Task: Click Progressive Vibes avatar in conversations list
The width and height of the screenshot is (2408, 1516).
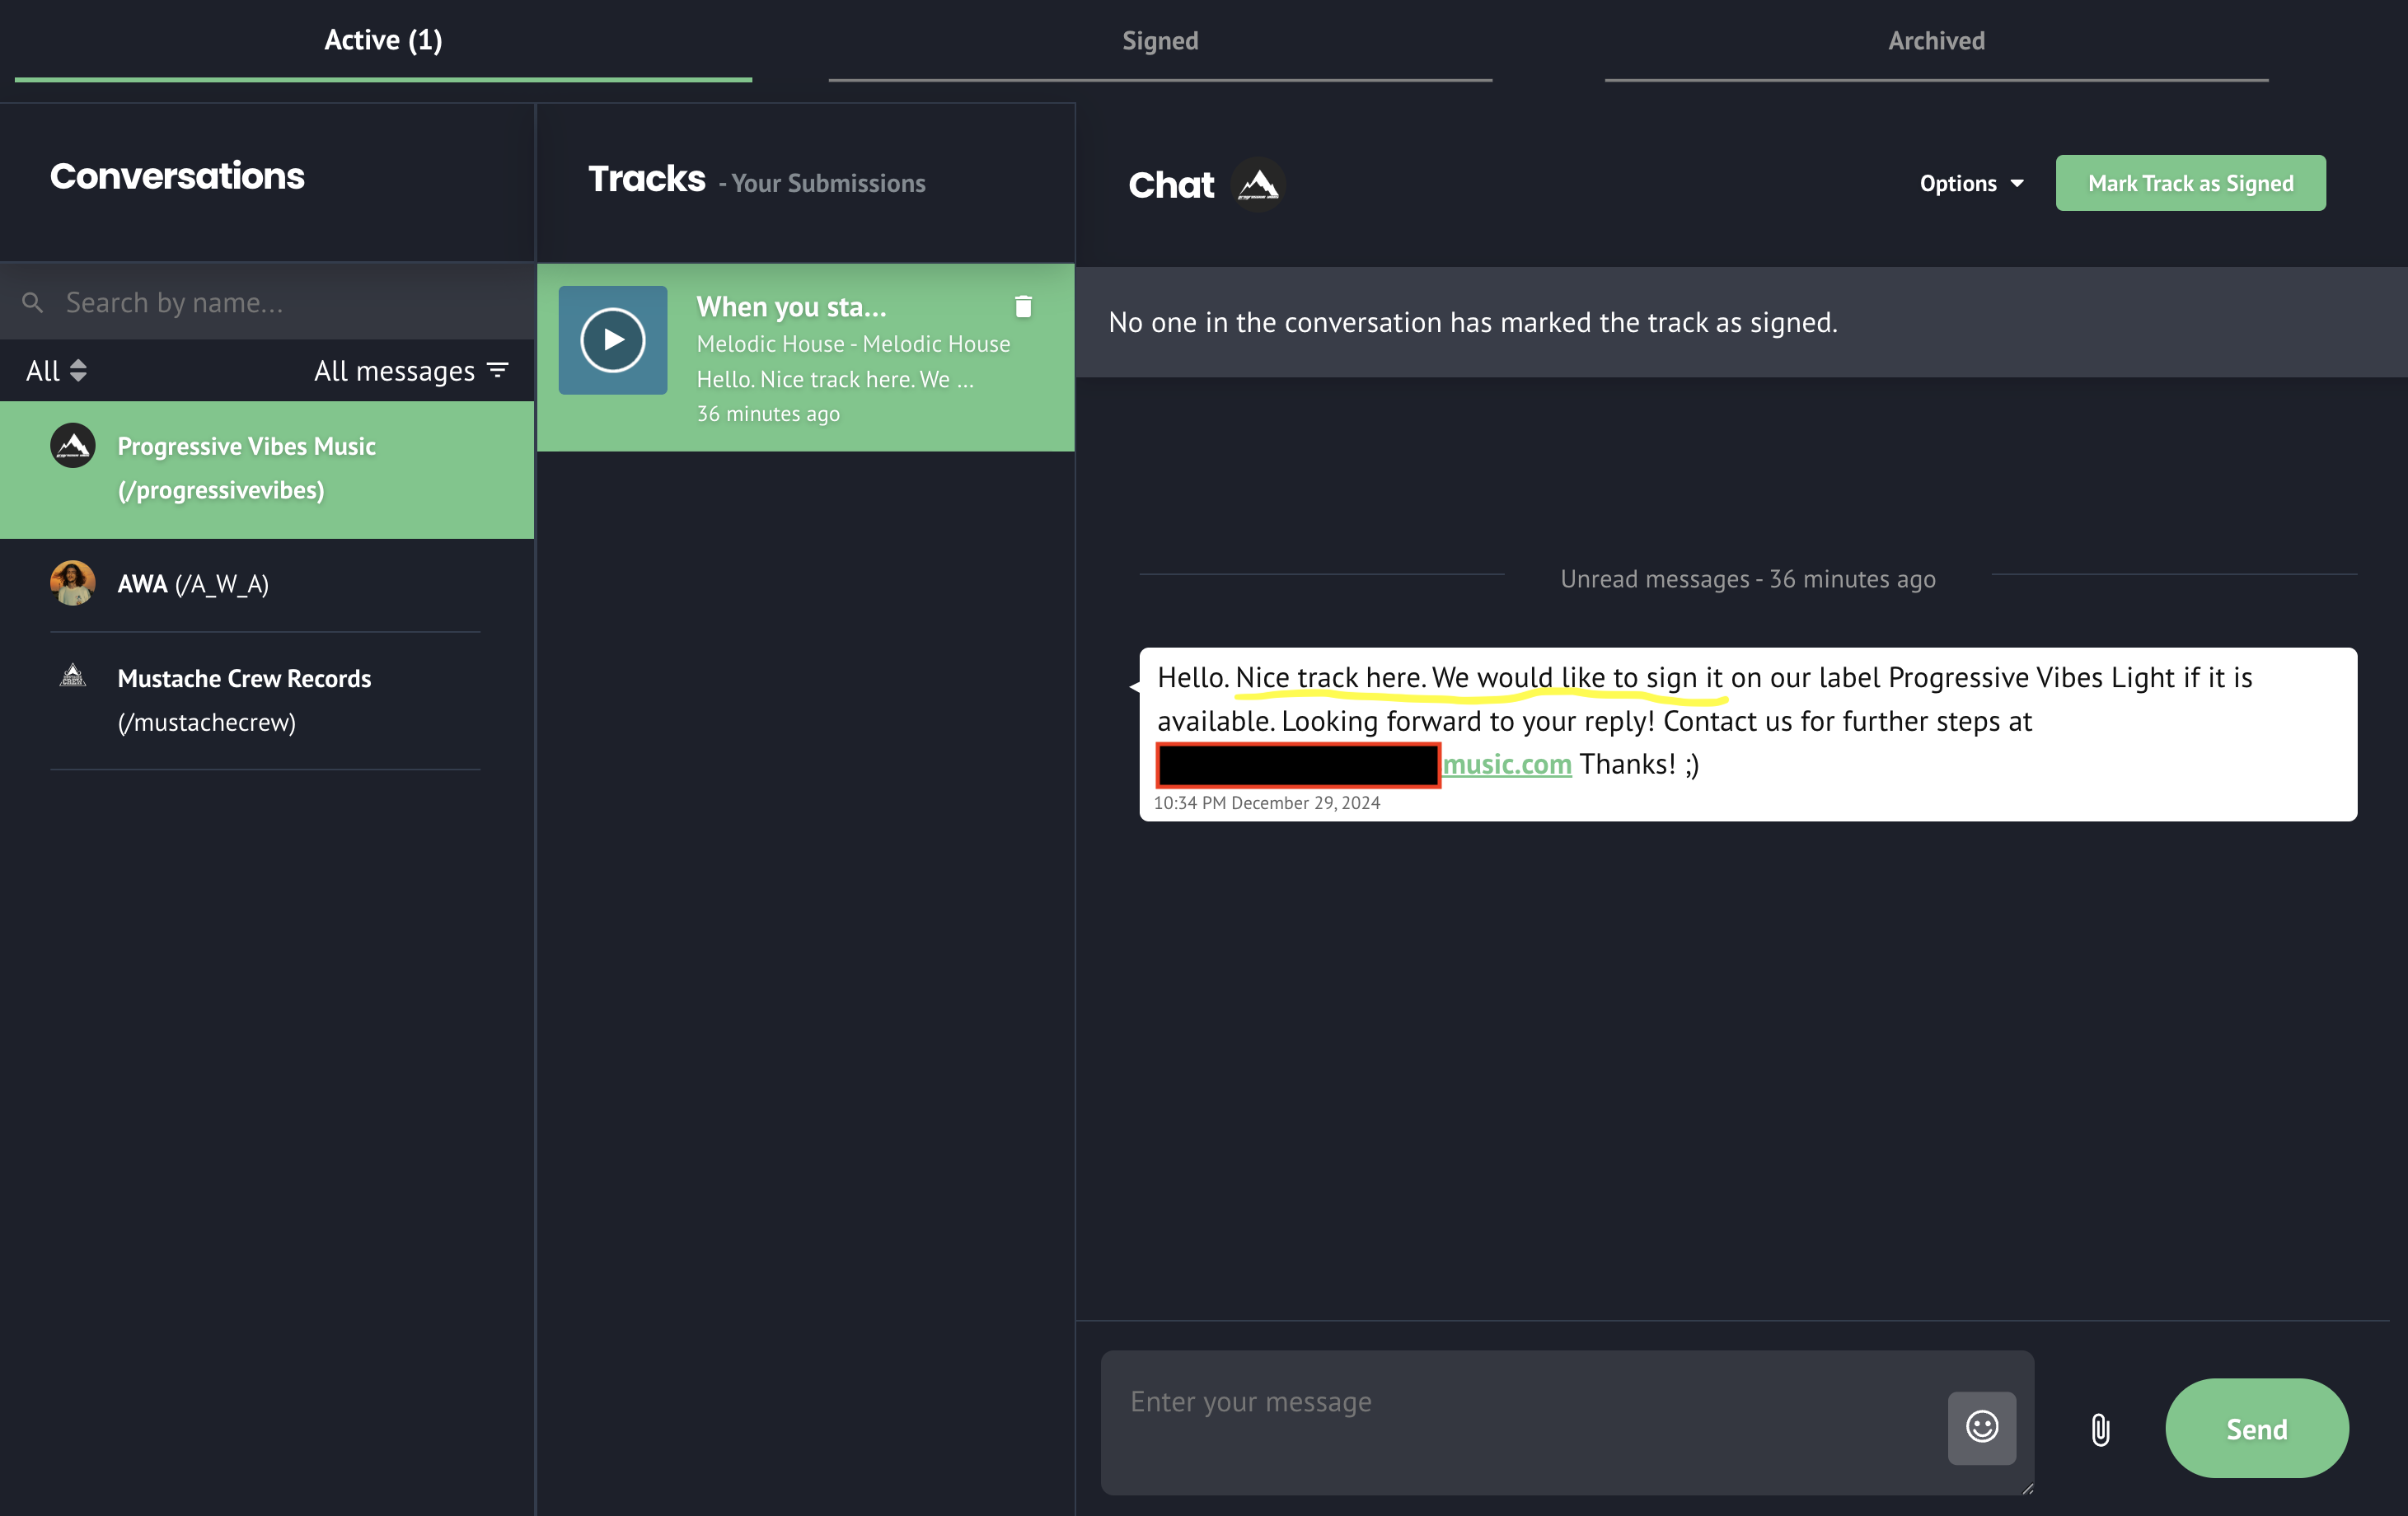Action: [x=73, y=446]
